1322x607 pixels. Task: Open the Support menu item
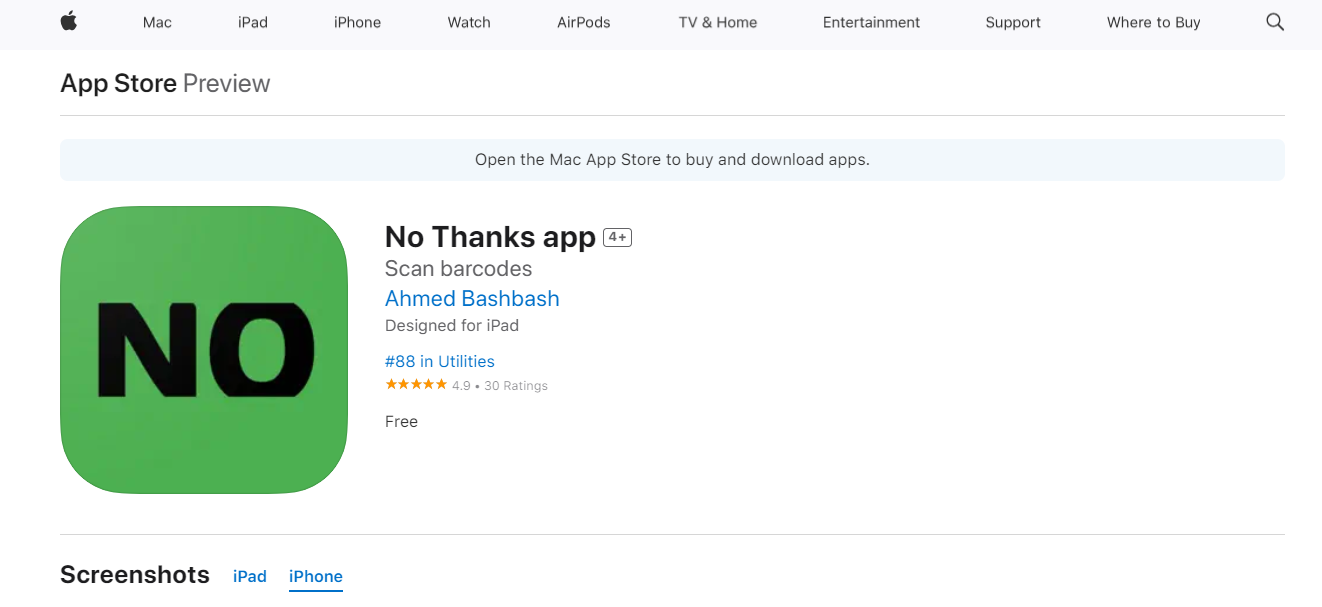pyautogui.click(x=1013, y=22)
